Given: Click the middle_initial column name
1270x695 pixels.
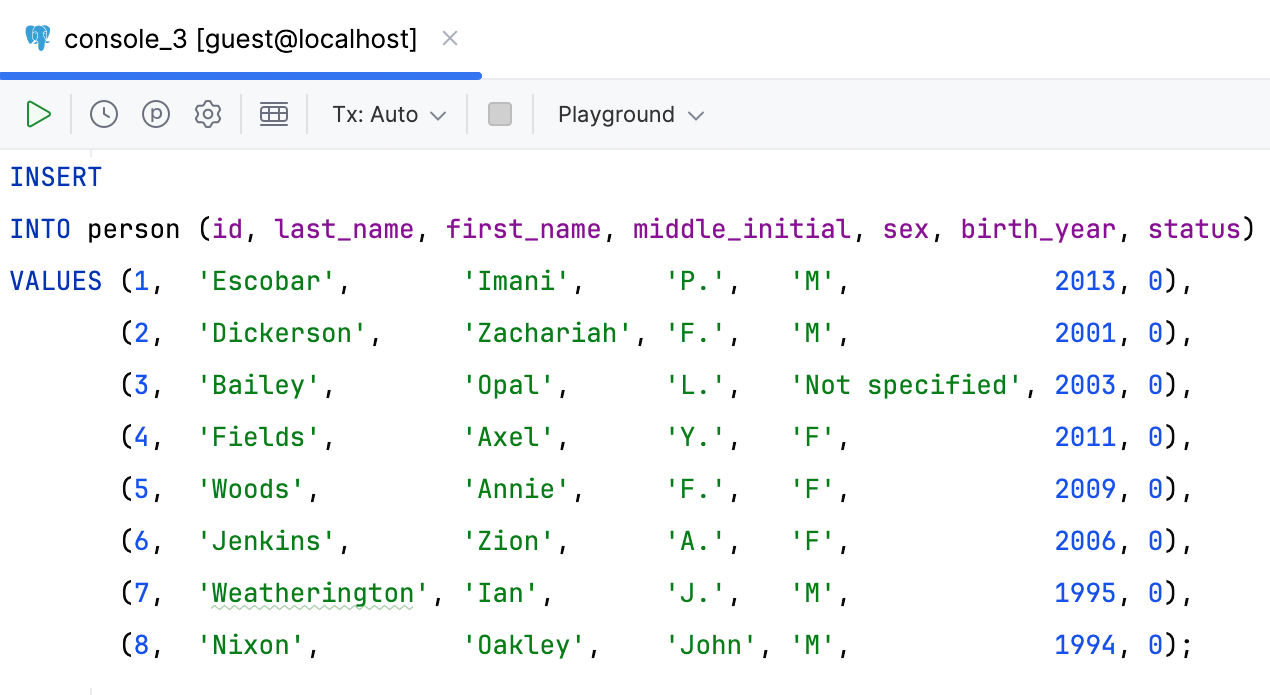Looking at the screenshot, I should 741,229.
